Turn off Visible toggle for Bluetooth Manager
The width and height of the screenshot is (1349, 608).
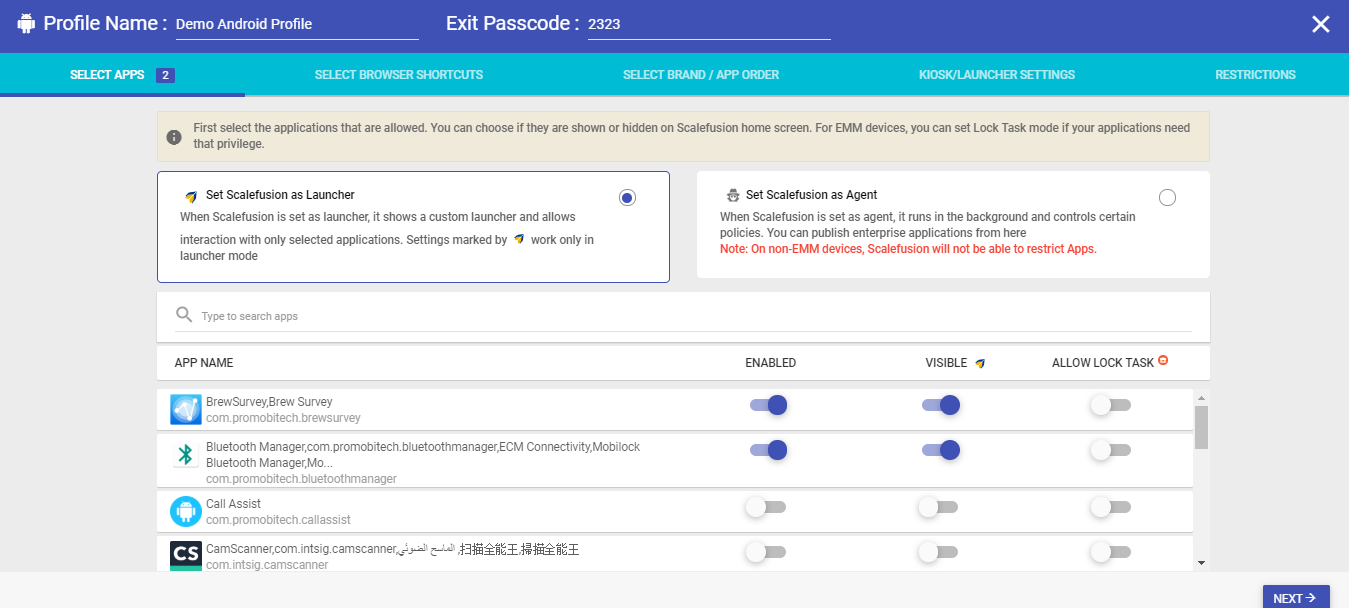(941, 450)
